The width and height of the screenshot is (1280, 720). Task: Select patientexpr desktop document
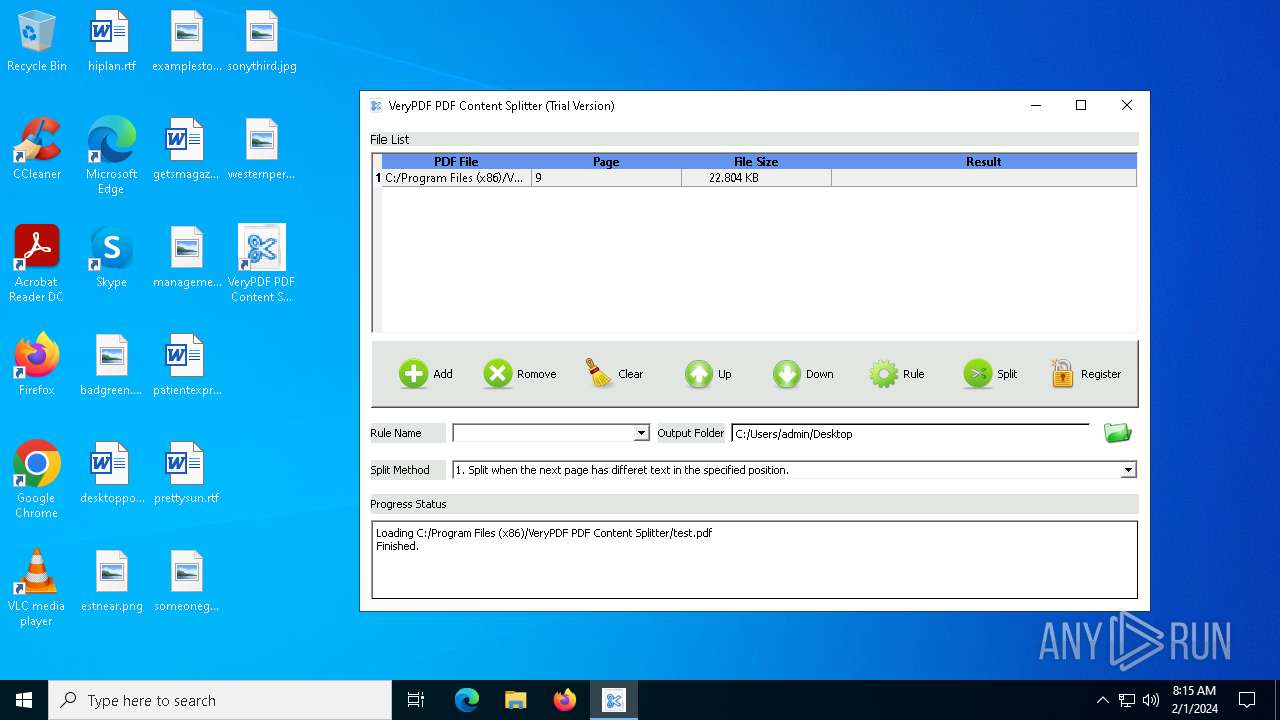tap(186, 366)
